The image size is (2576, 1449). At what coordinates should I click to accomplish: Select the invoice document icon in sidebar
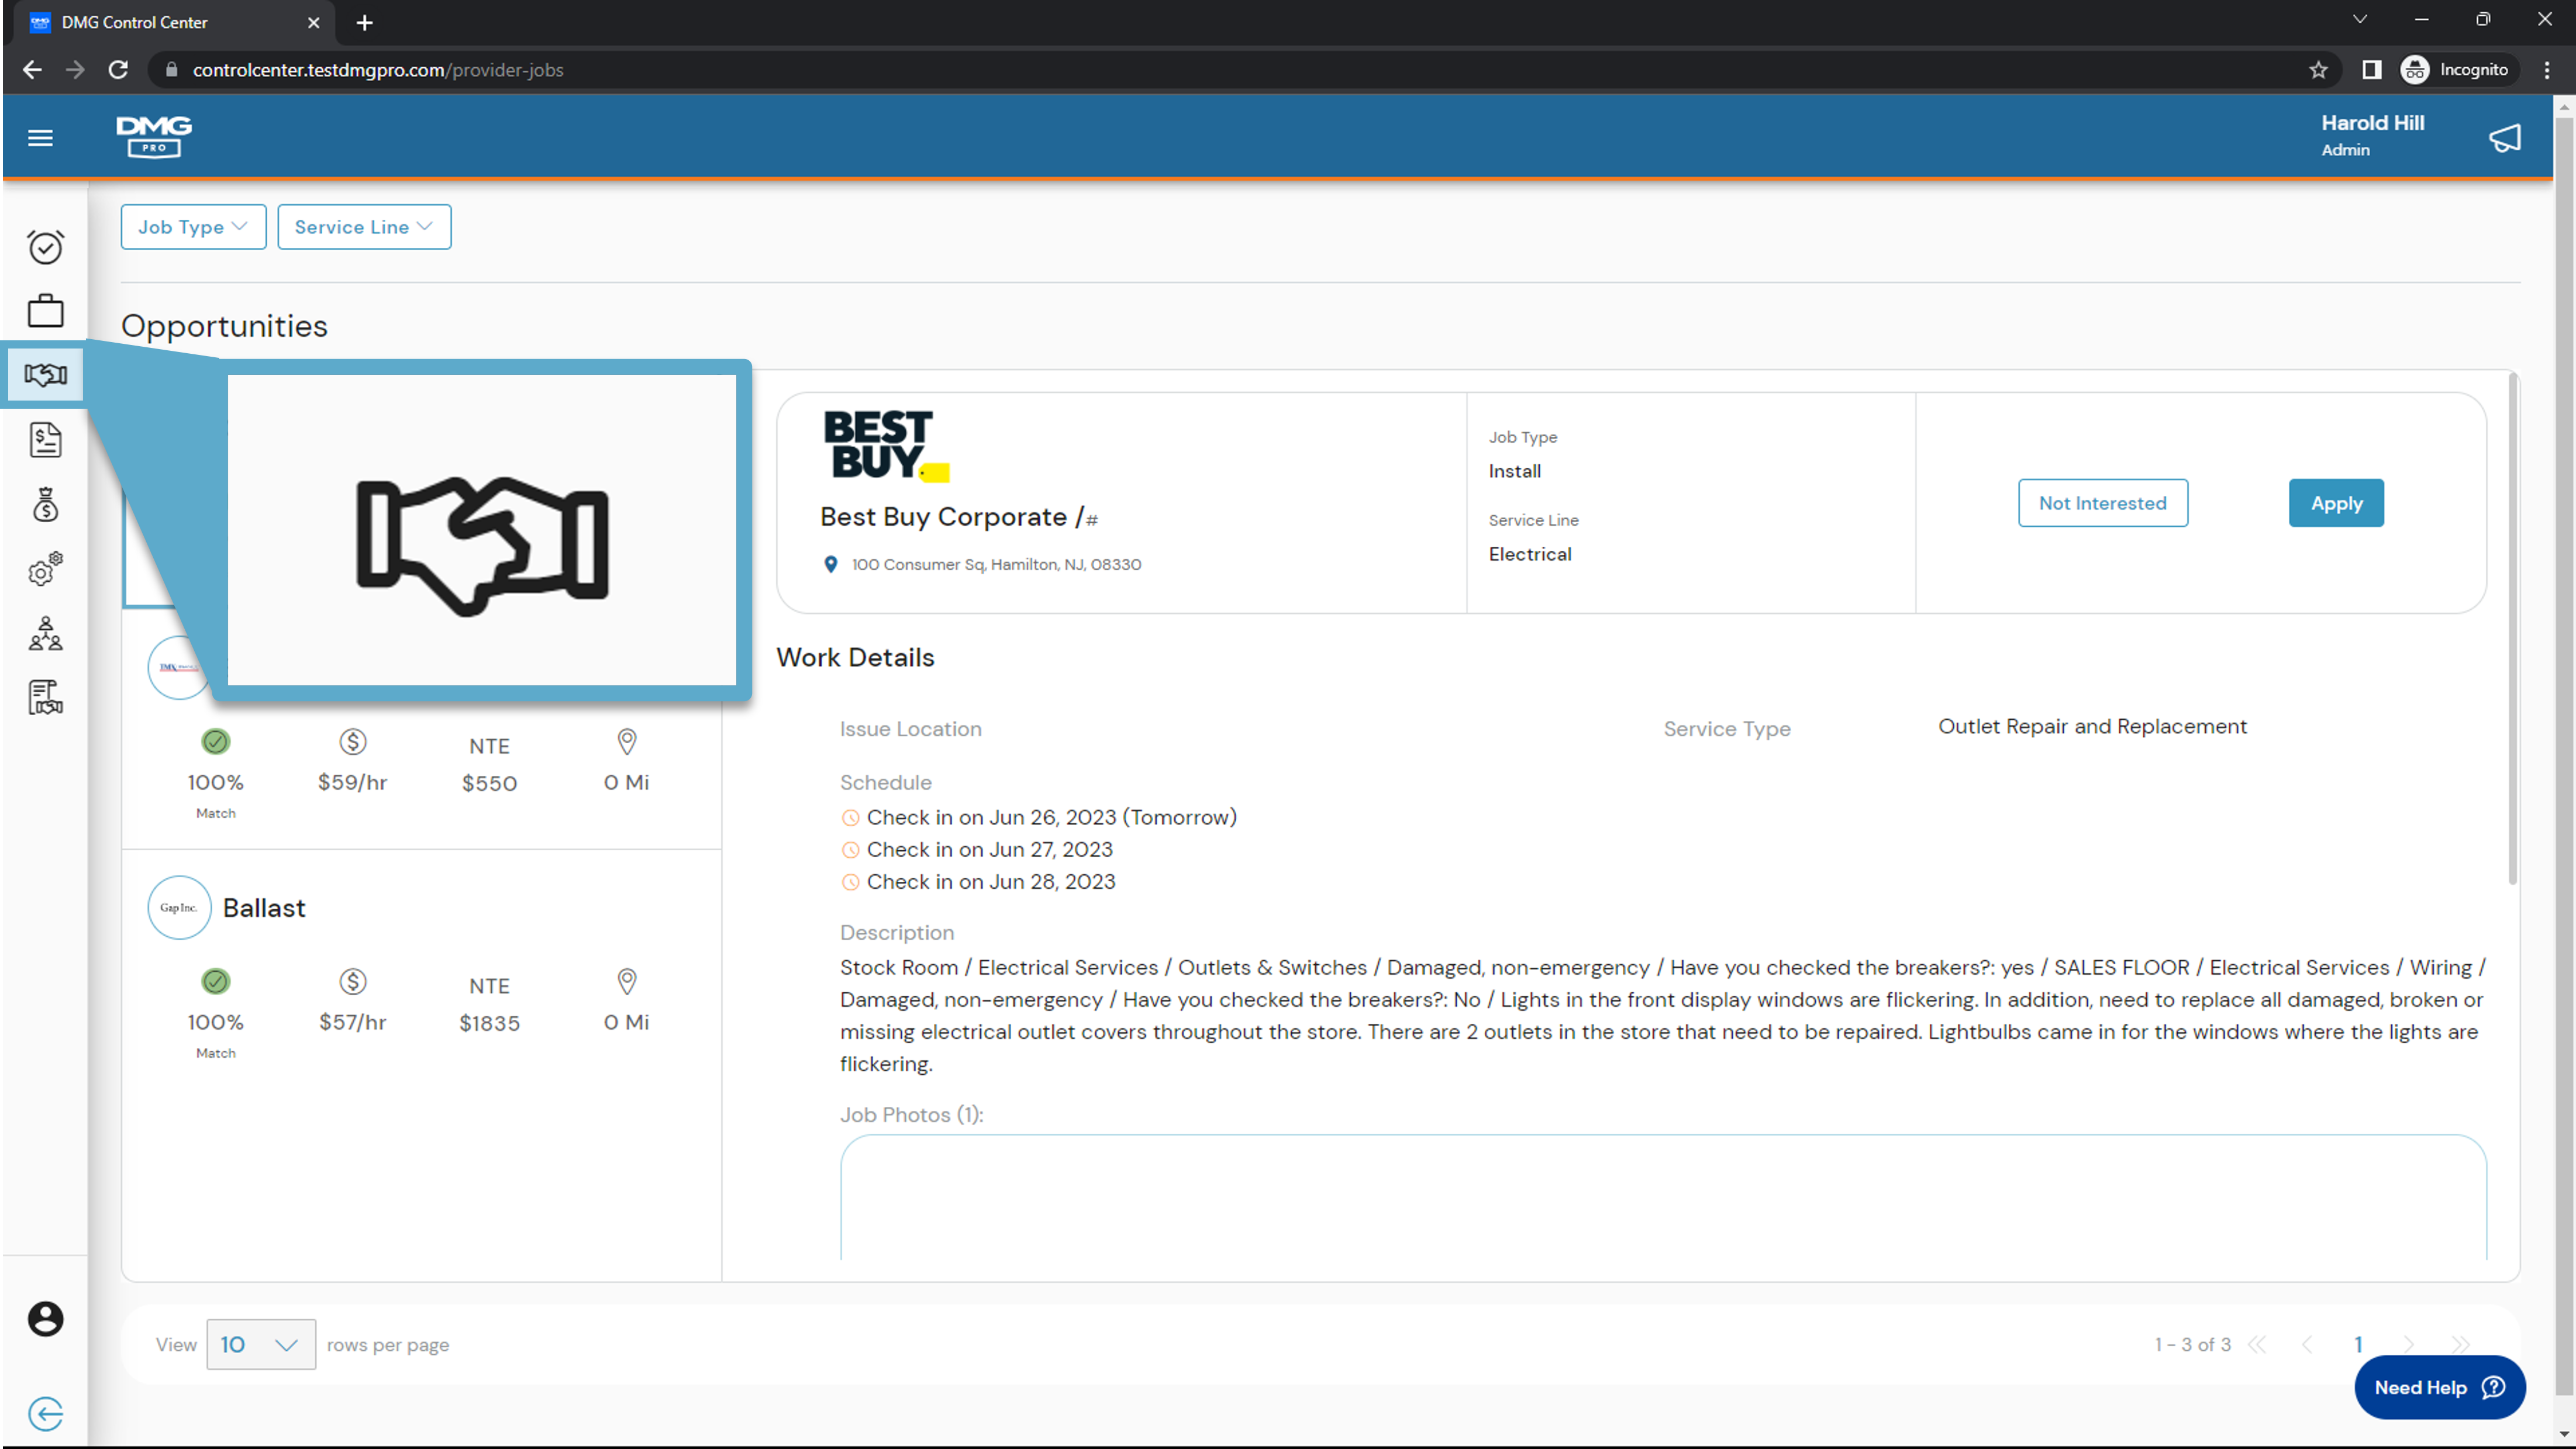click(45, 440)
